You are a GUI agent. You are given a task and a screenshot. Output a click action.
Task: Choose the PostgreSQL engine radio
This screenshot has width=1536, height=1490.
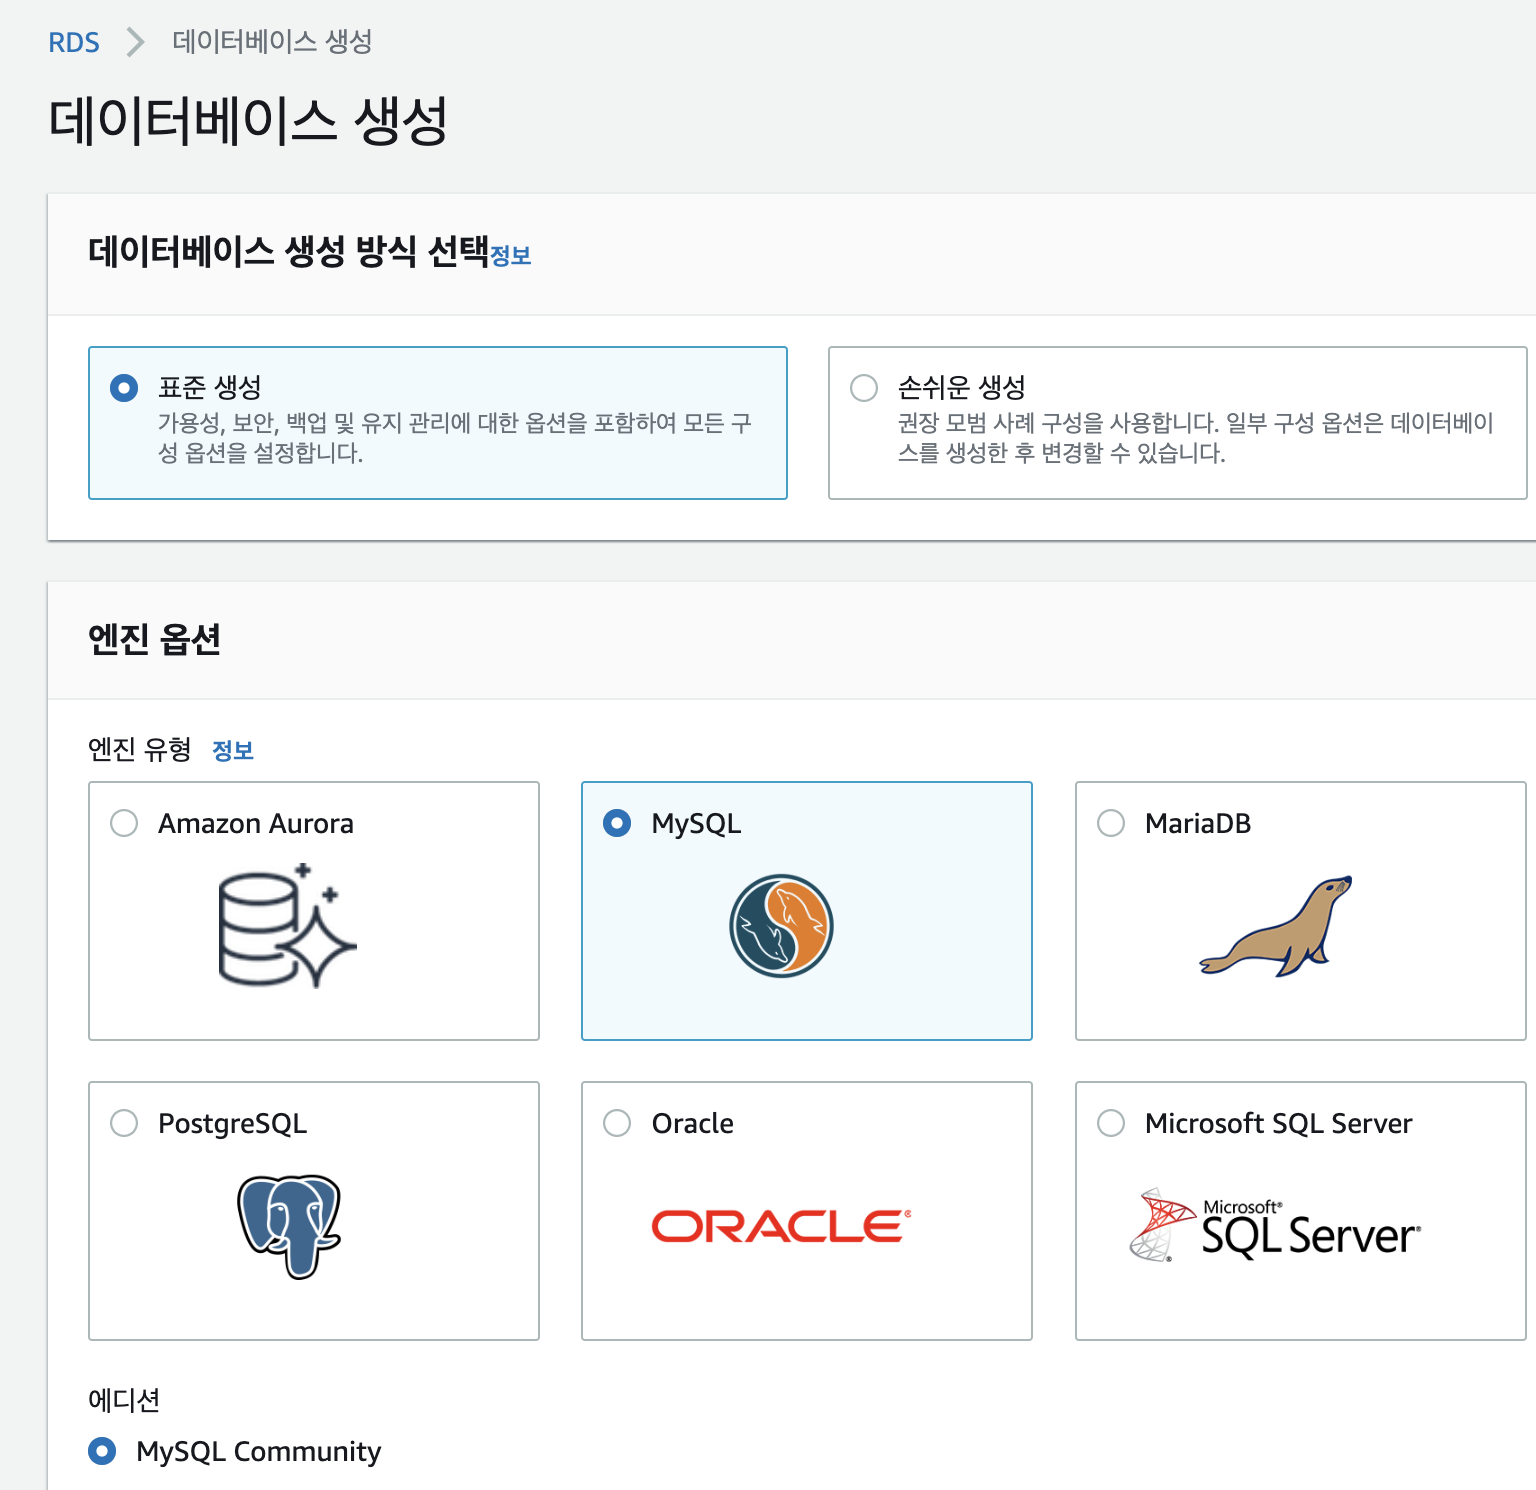click(x=124, y=1123)
